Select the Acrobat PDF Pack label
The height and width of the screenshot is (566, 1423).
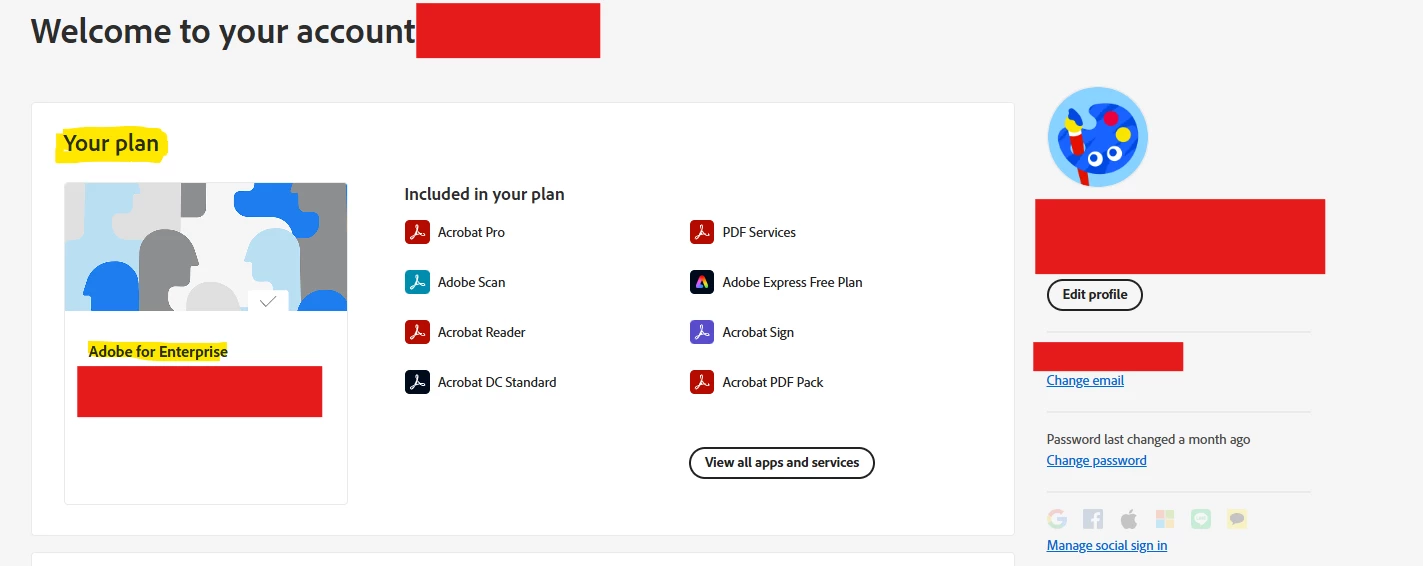pyautogui.click(x=773, y=382)
